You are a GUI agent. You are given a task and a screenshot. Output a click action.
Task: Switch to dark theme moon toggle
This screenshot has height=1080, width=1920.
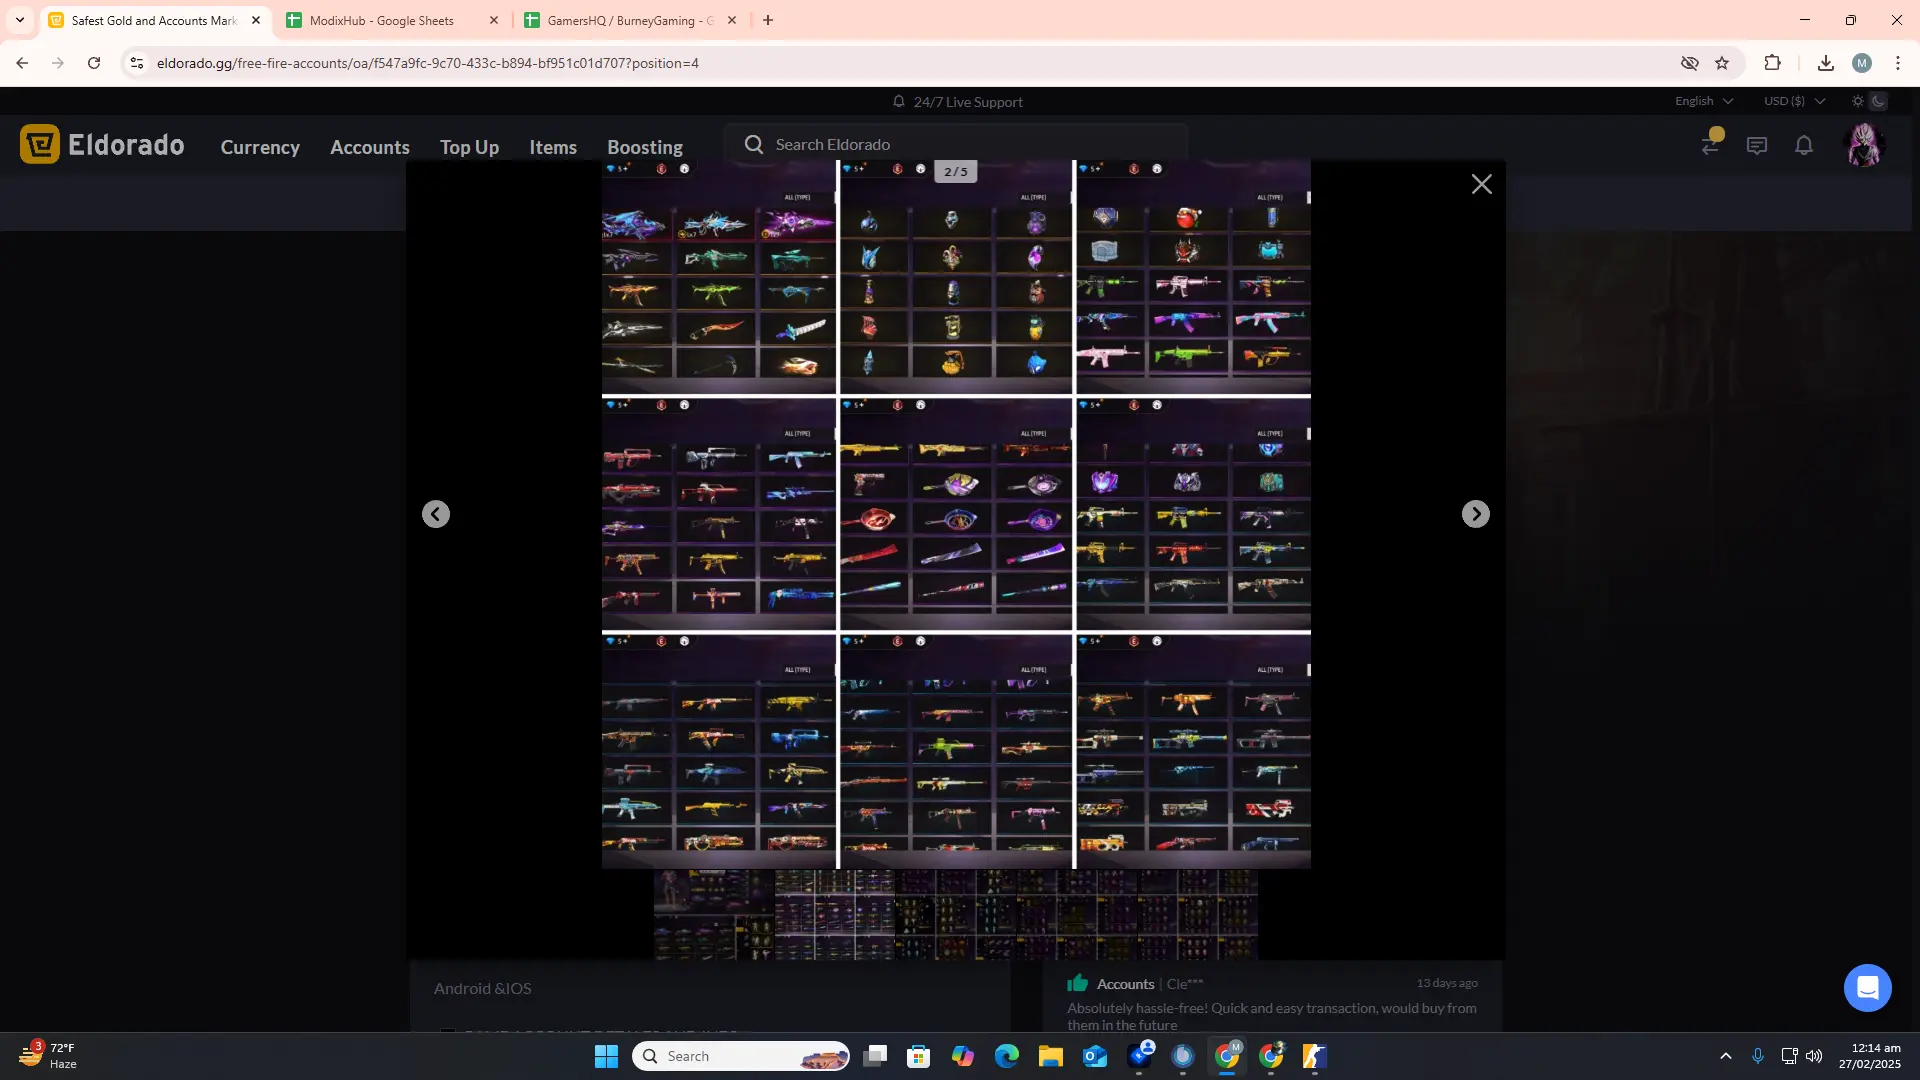click(x=1879, y=101)
